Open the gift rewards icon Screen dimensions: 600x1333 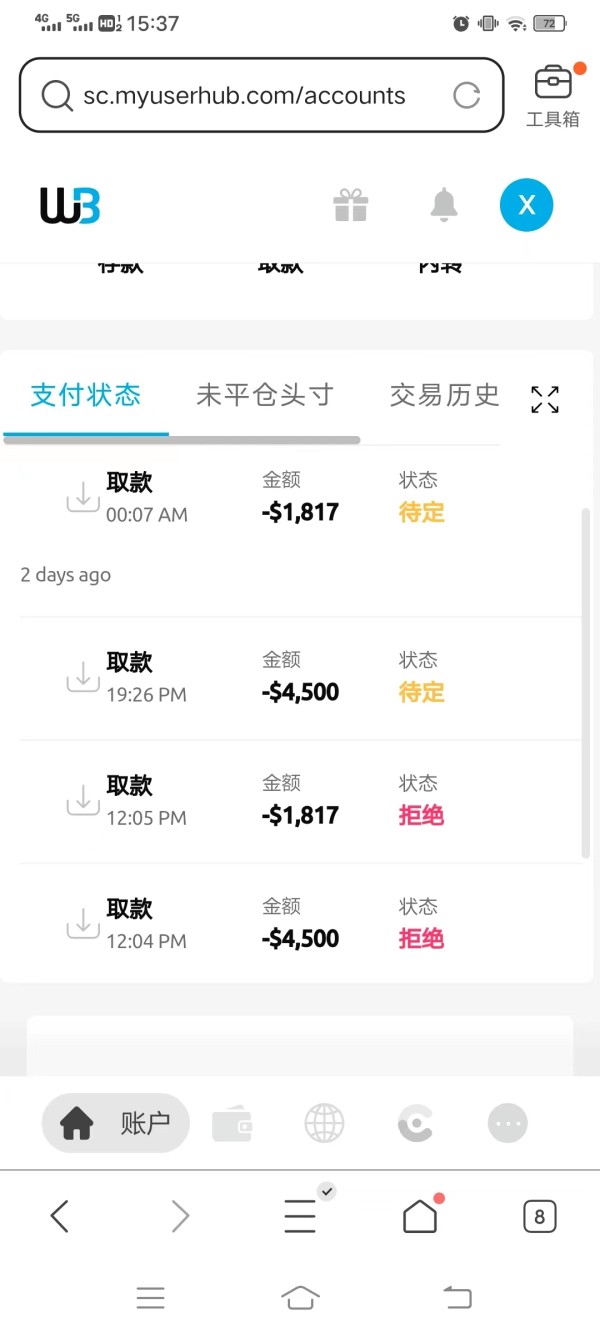pyautogui.click(x=351, y=205)
